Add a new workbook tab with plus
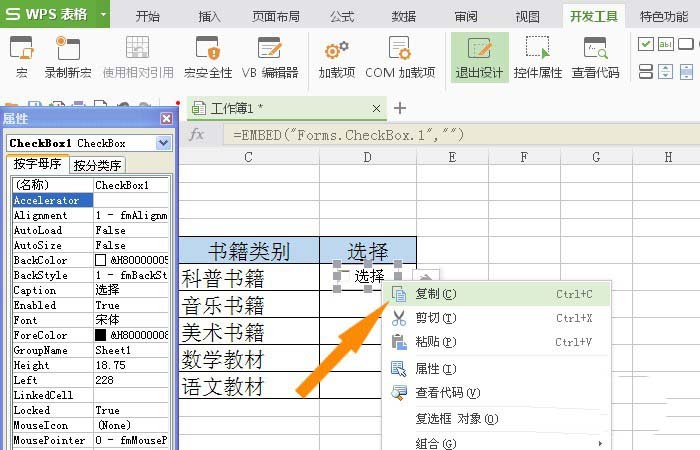This screenshot has width=700, height=450. pyautogui.click(x=400, y=108)
